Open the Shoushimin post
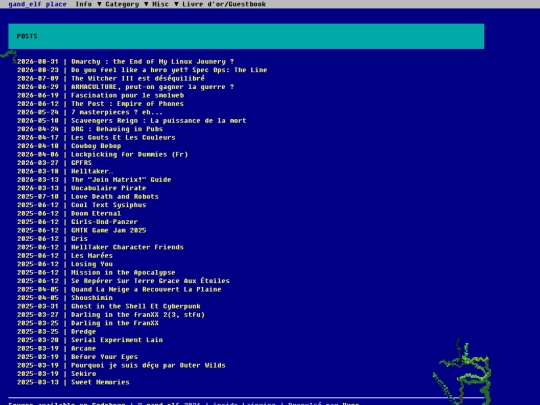 [92, 298]
